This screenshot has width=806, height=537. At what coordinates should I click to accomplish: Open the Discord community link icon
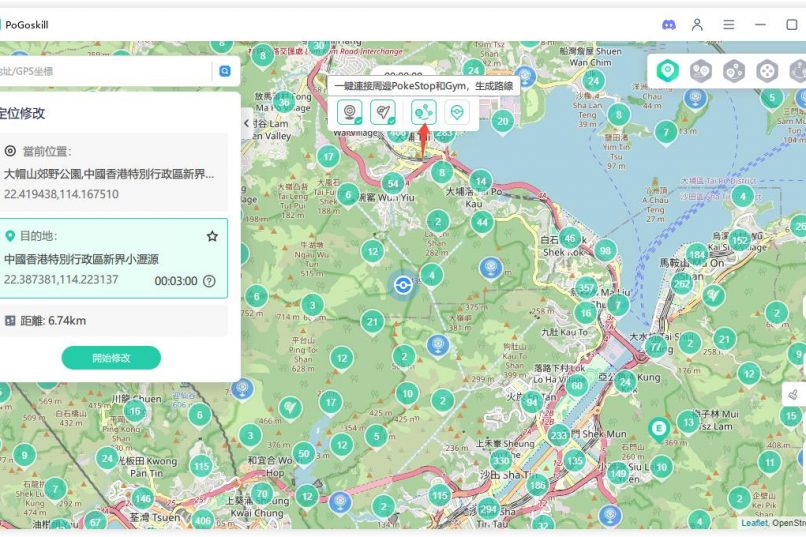[x=669, y=24]
